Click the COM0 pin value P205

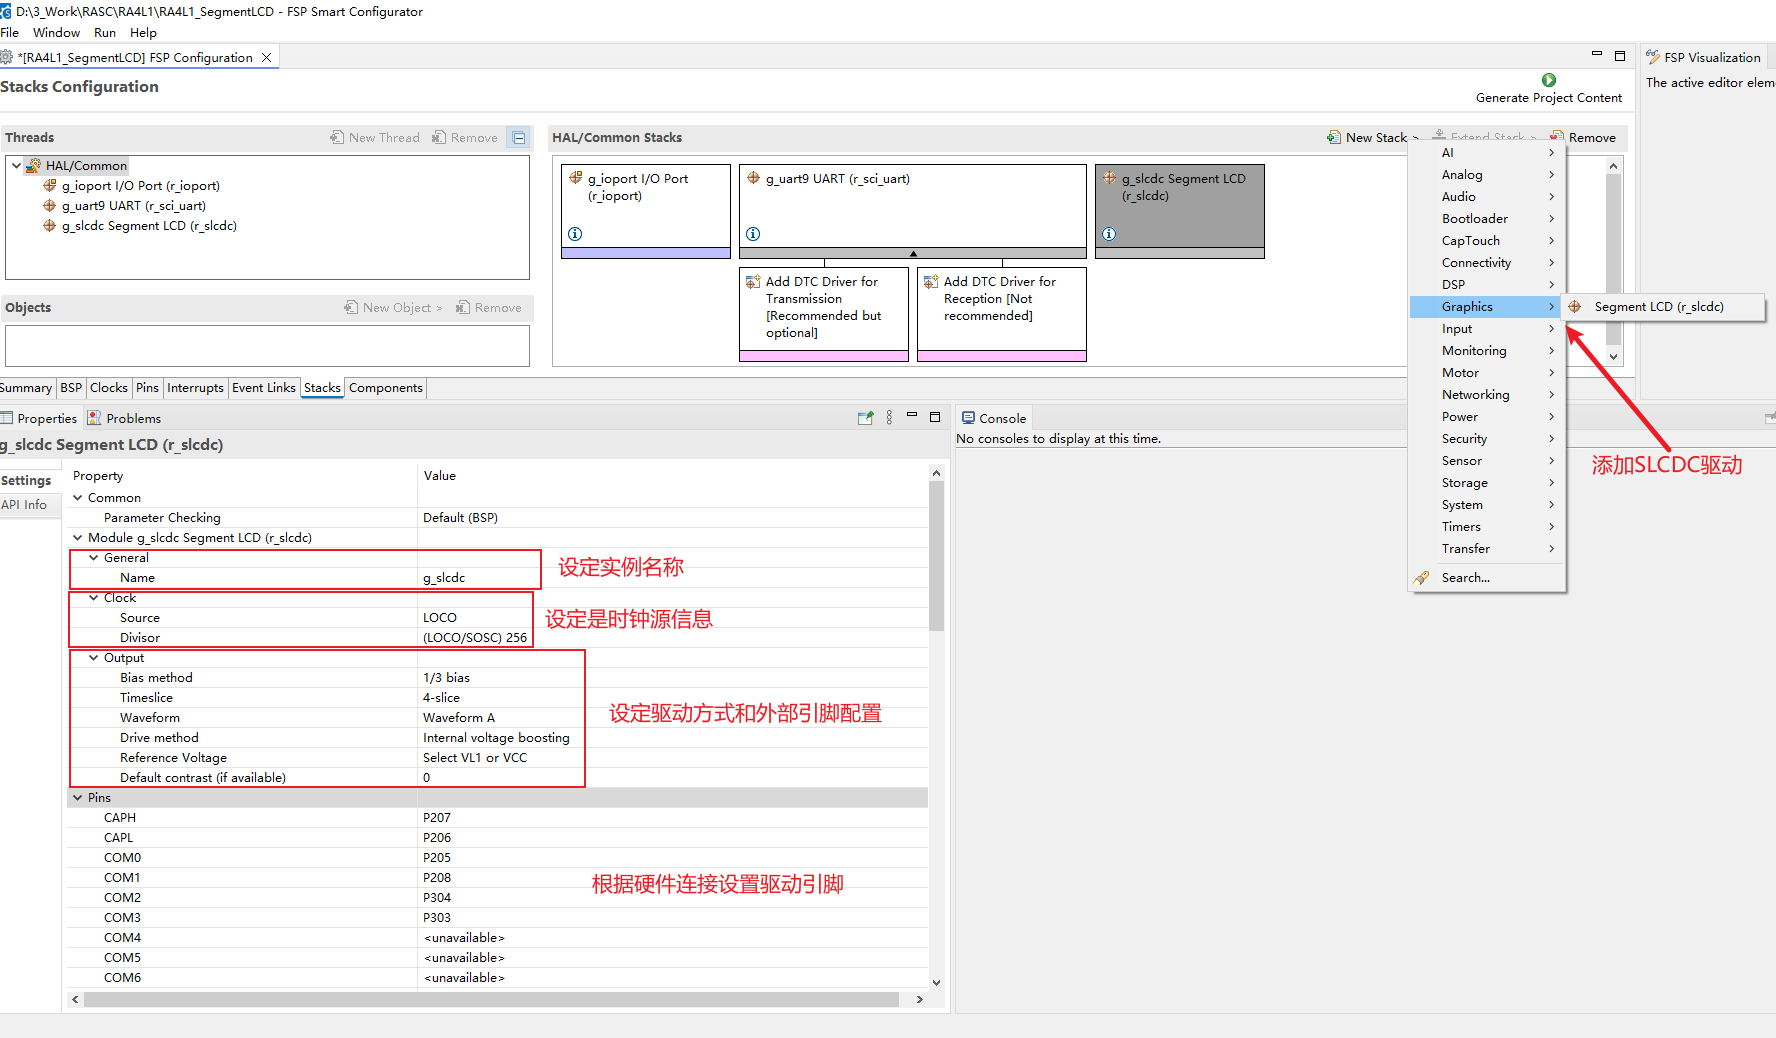pyautogui.click(x=437, y=858)
